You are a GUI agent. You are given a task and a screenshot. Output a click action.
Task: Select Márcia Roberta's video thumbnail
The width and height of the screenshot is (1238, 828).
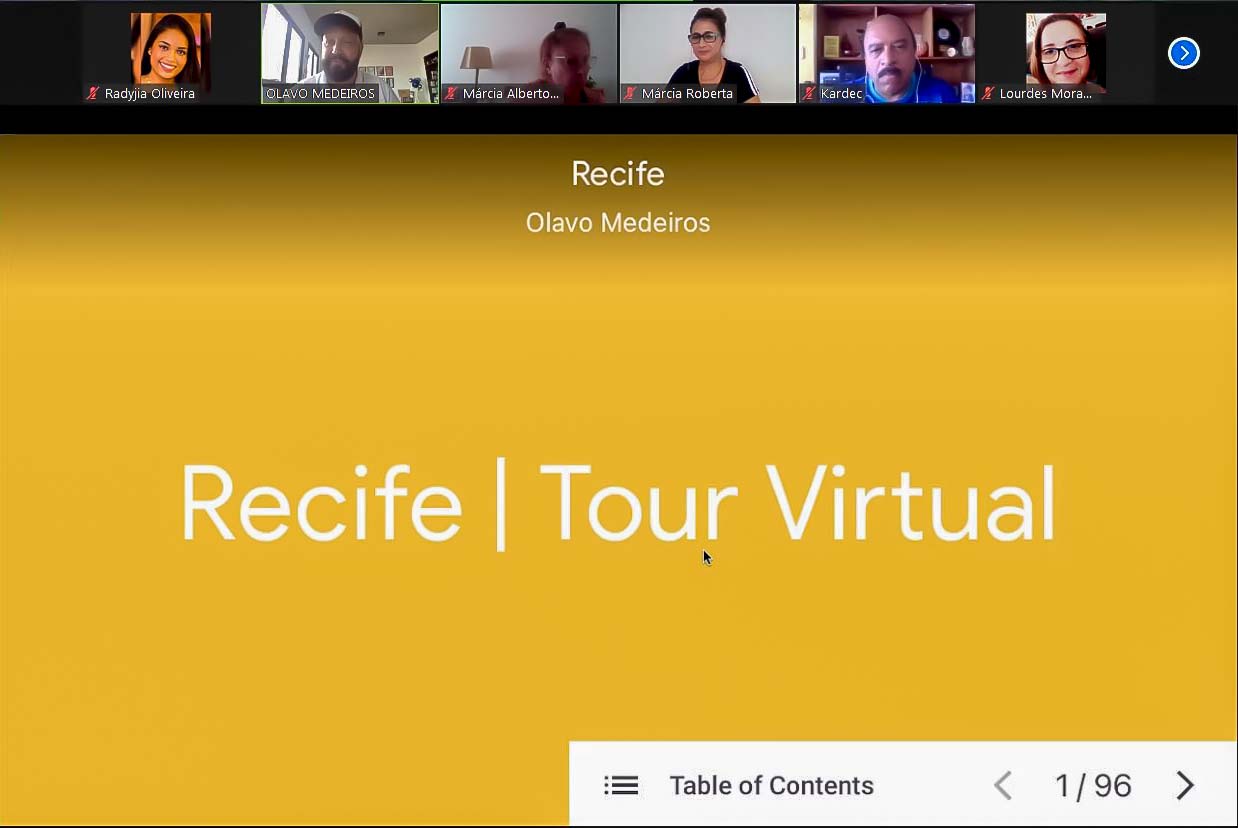tap(708, 53)
